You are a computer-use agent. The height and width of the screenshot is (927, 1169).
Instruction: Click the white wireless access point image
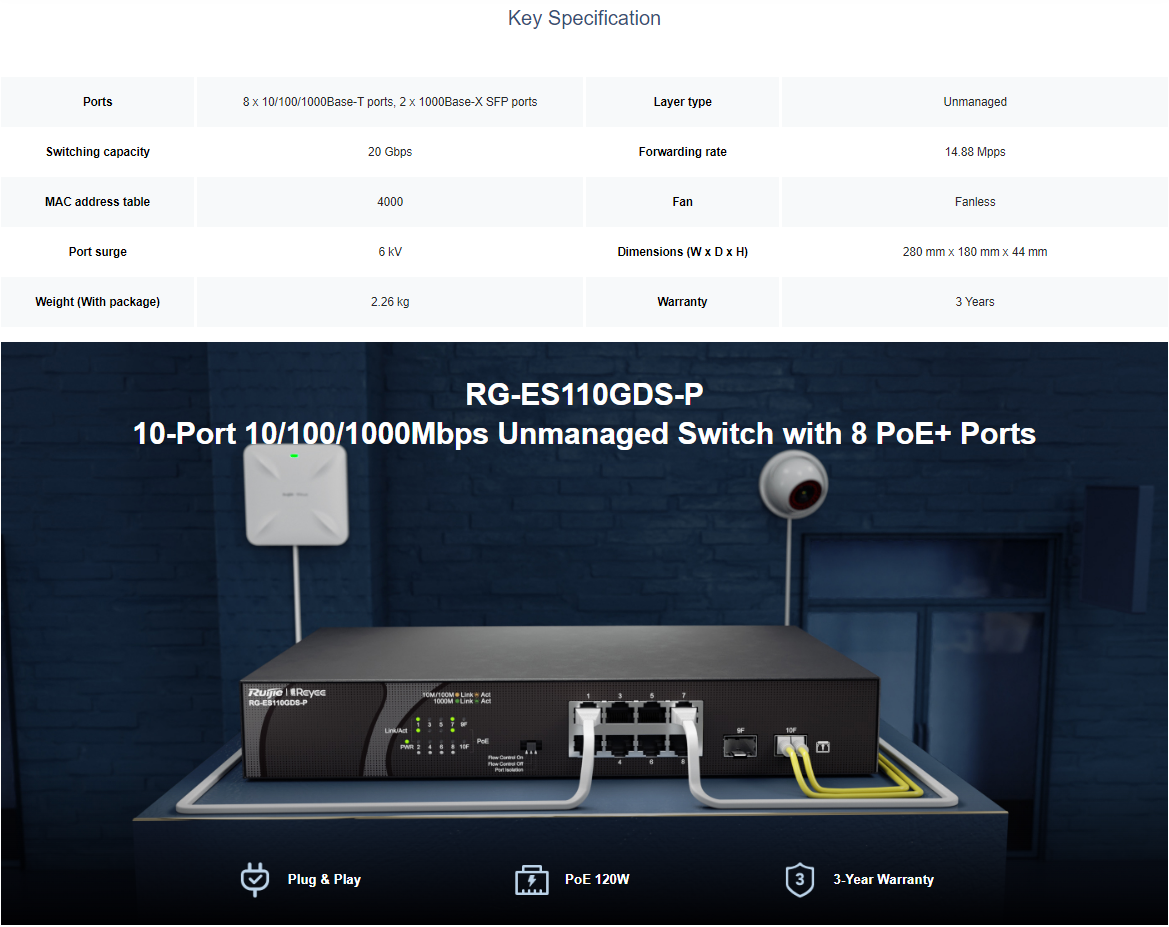click(x=297, y=494)
